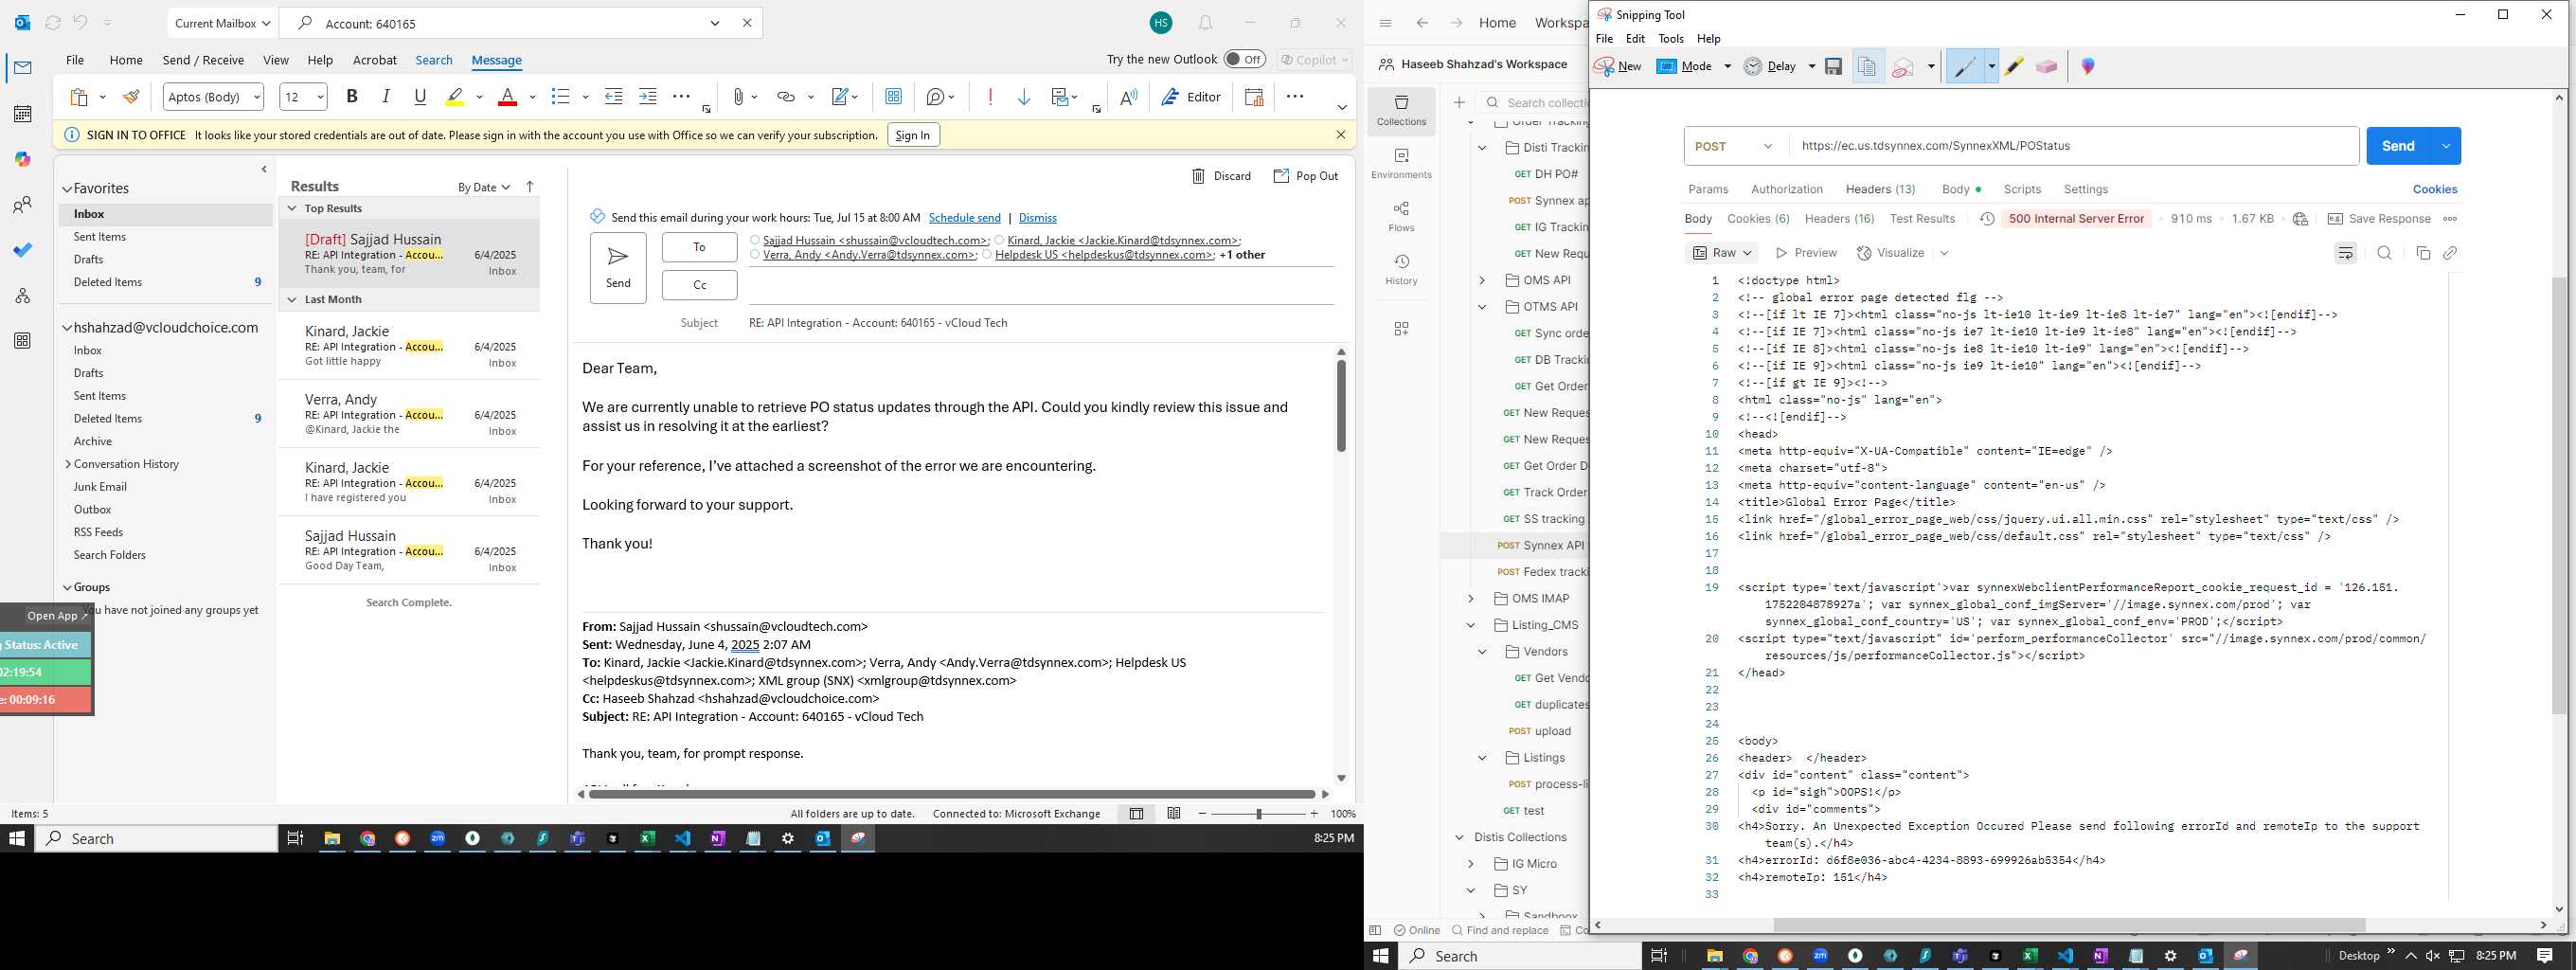Open the Acrobat ribbon tab
2576x970 pixels.
[375, 60]
